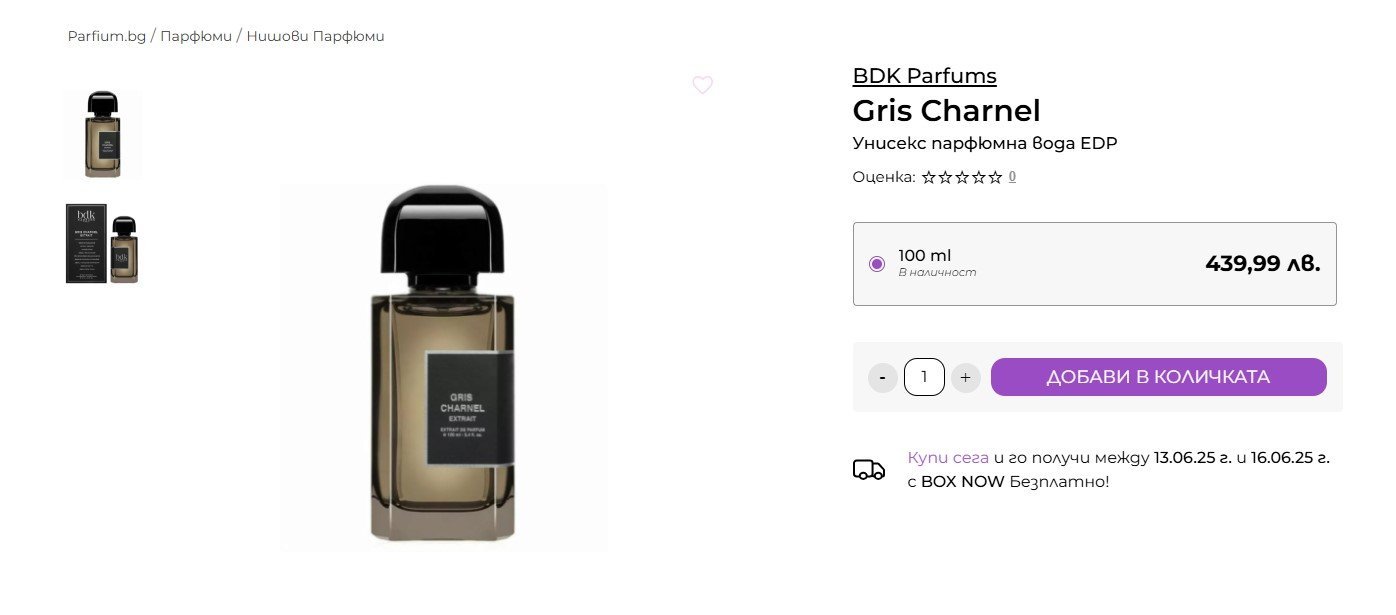Screen dimensions: 1396x615
Task: Click the quantity input field
Action: click(924, 377)
